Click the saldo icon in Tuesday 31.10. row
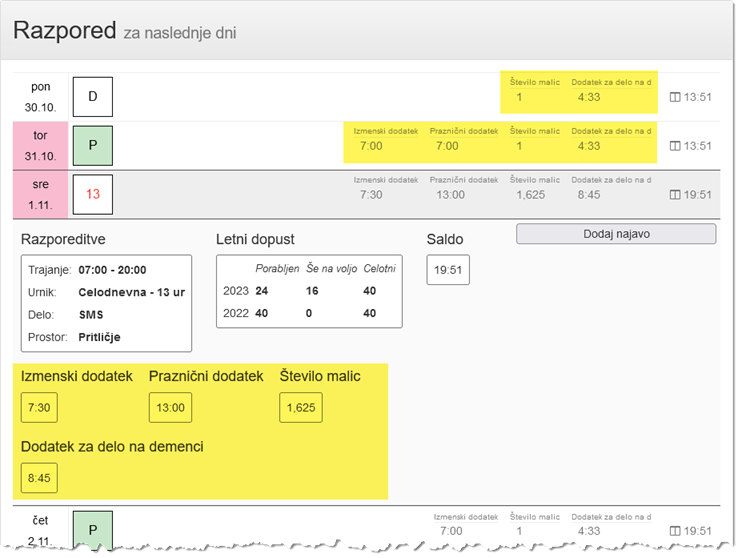 pos(674,146)
